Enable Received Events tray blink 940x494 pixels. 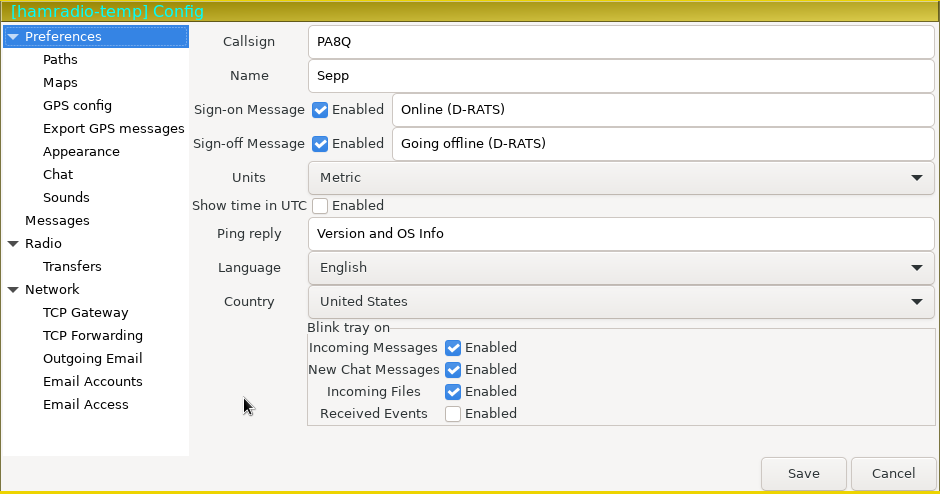(453, 414)
